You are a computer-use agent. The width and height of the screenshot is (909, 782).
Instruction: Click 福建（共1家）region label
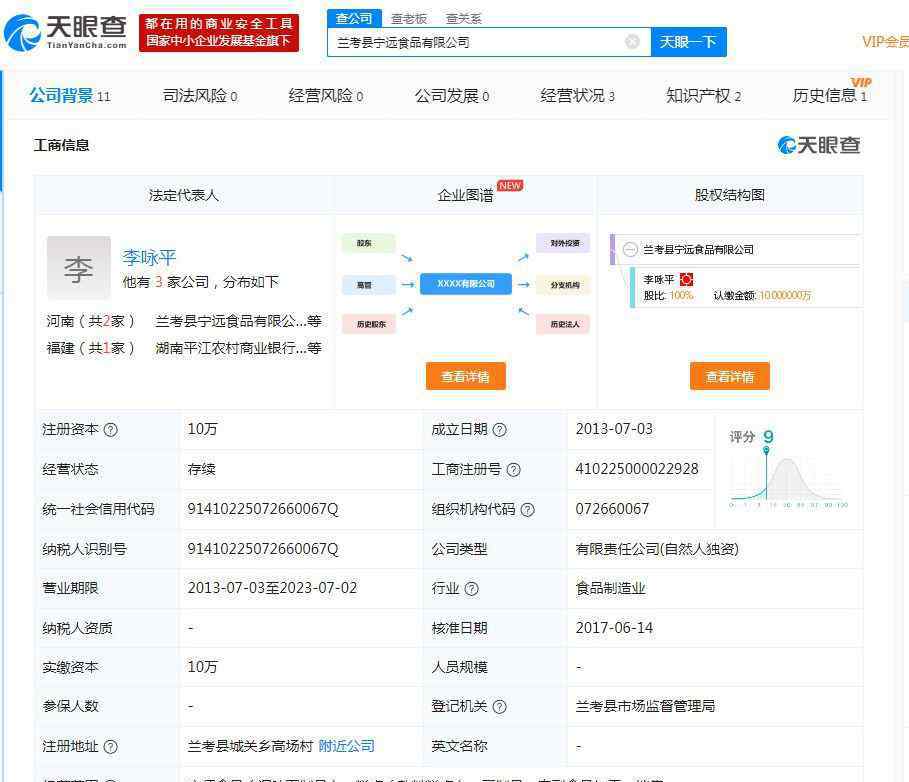tap(91, 348)
